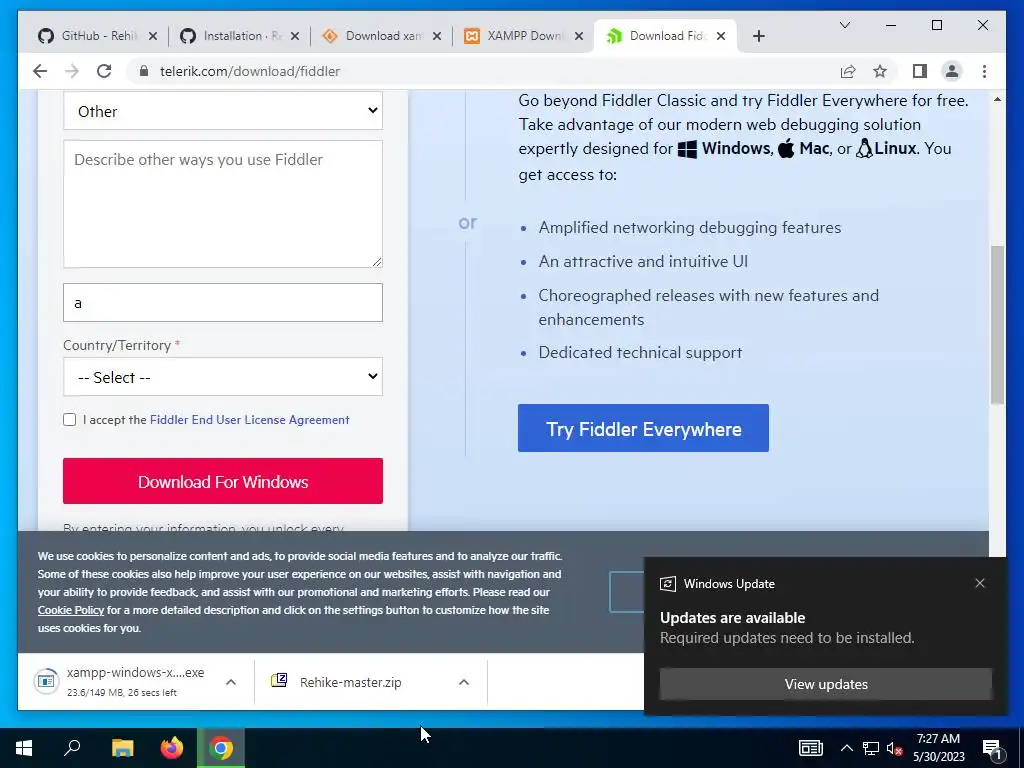Click the muted volume tray icon
The image size is (1024, 768).
[894, 748]
